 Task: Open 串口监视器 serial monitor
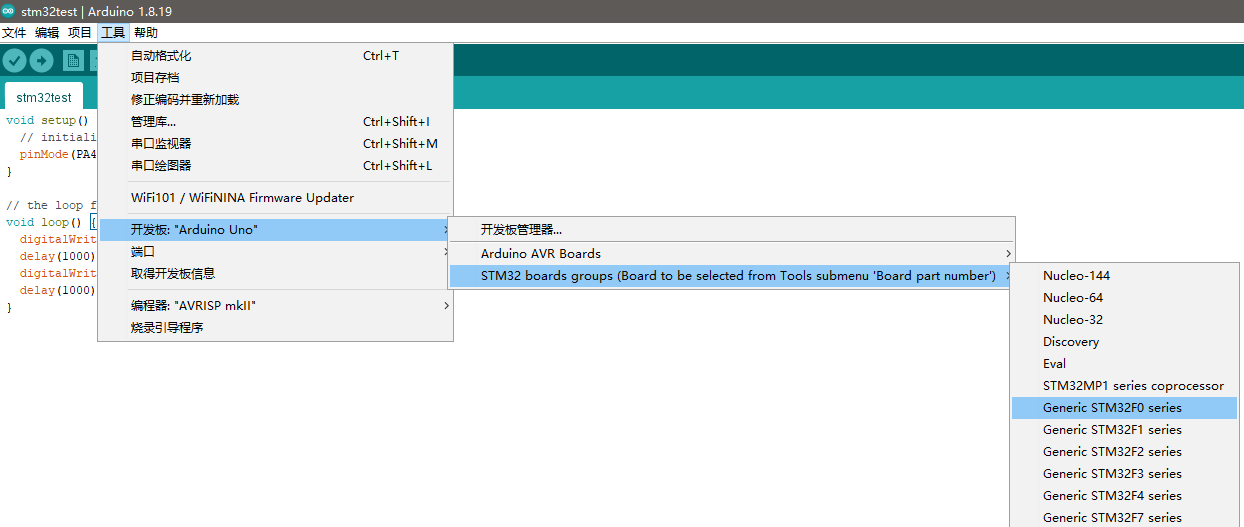[275, 144]
